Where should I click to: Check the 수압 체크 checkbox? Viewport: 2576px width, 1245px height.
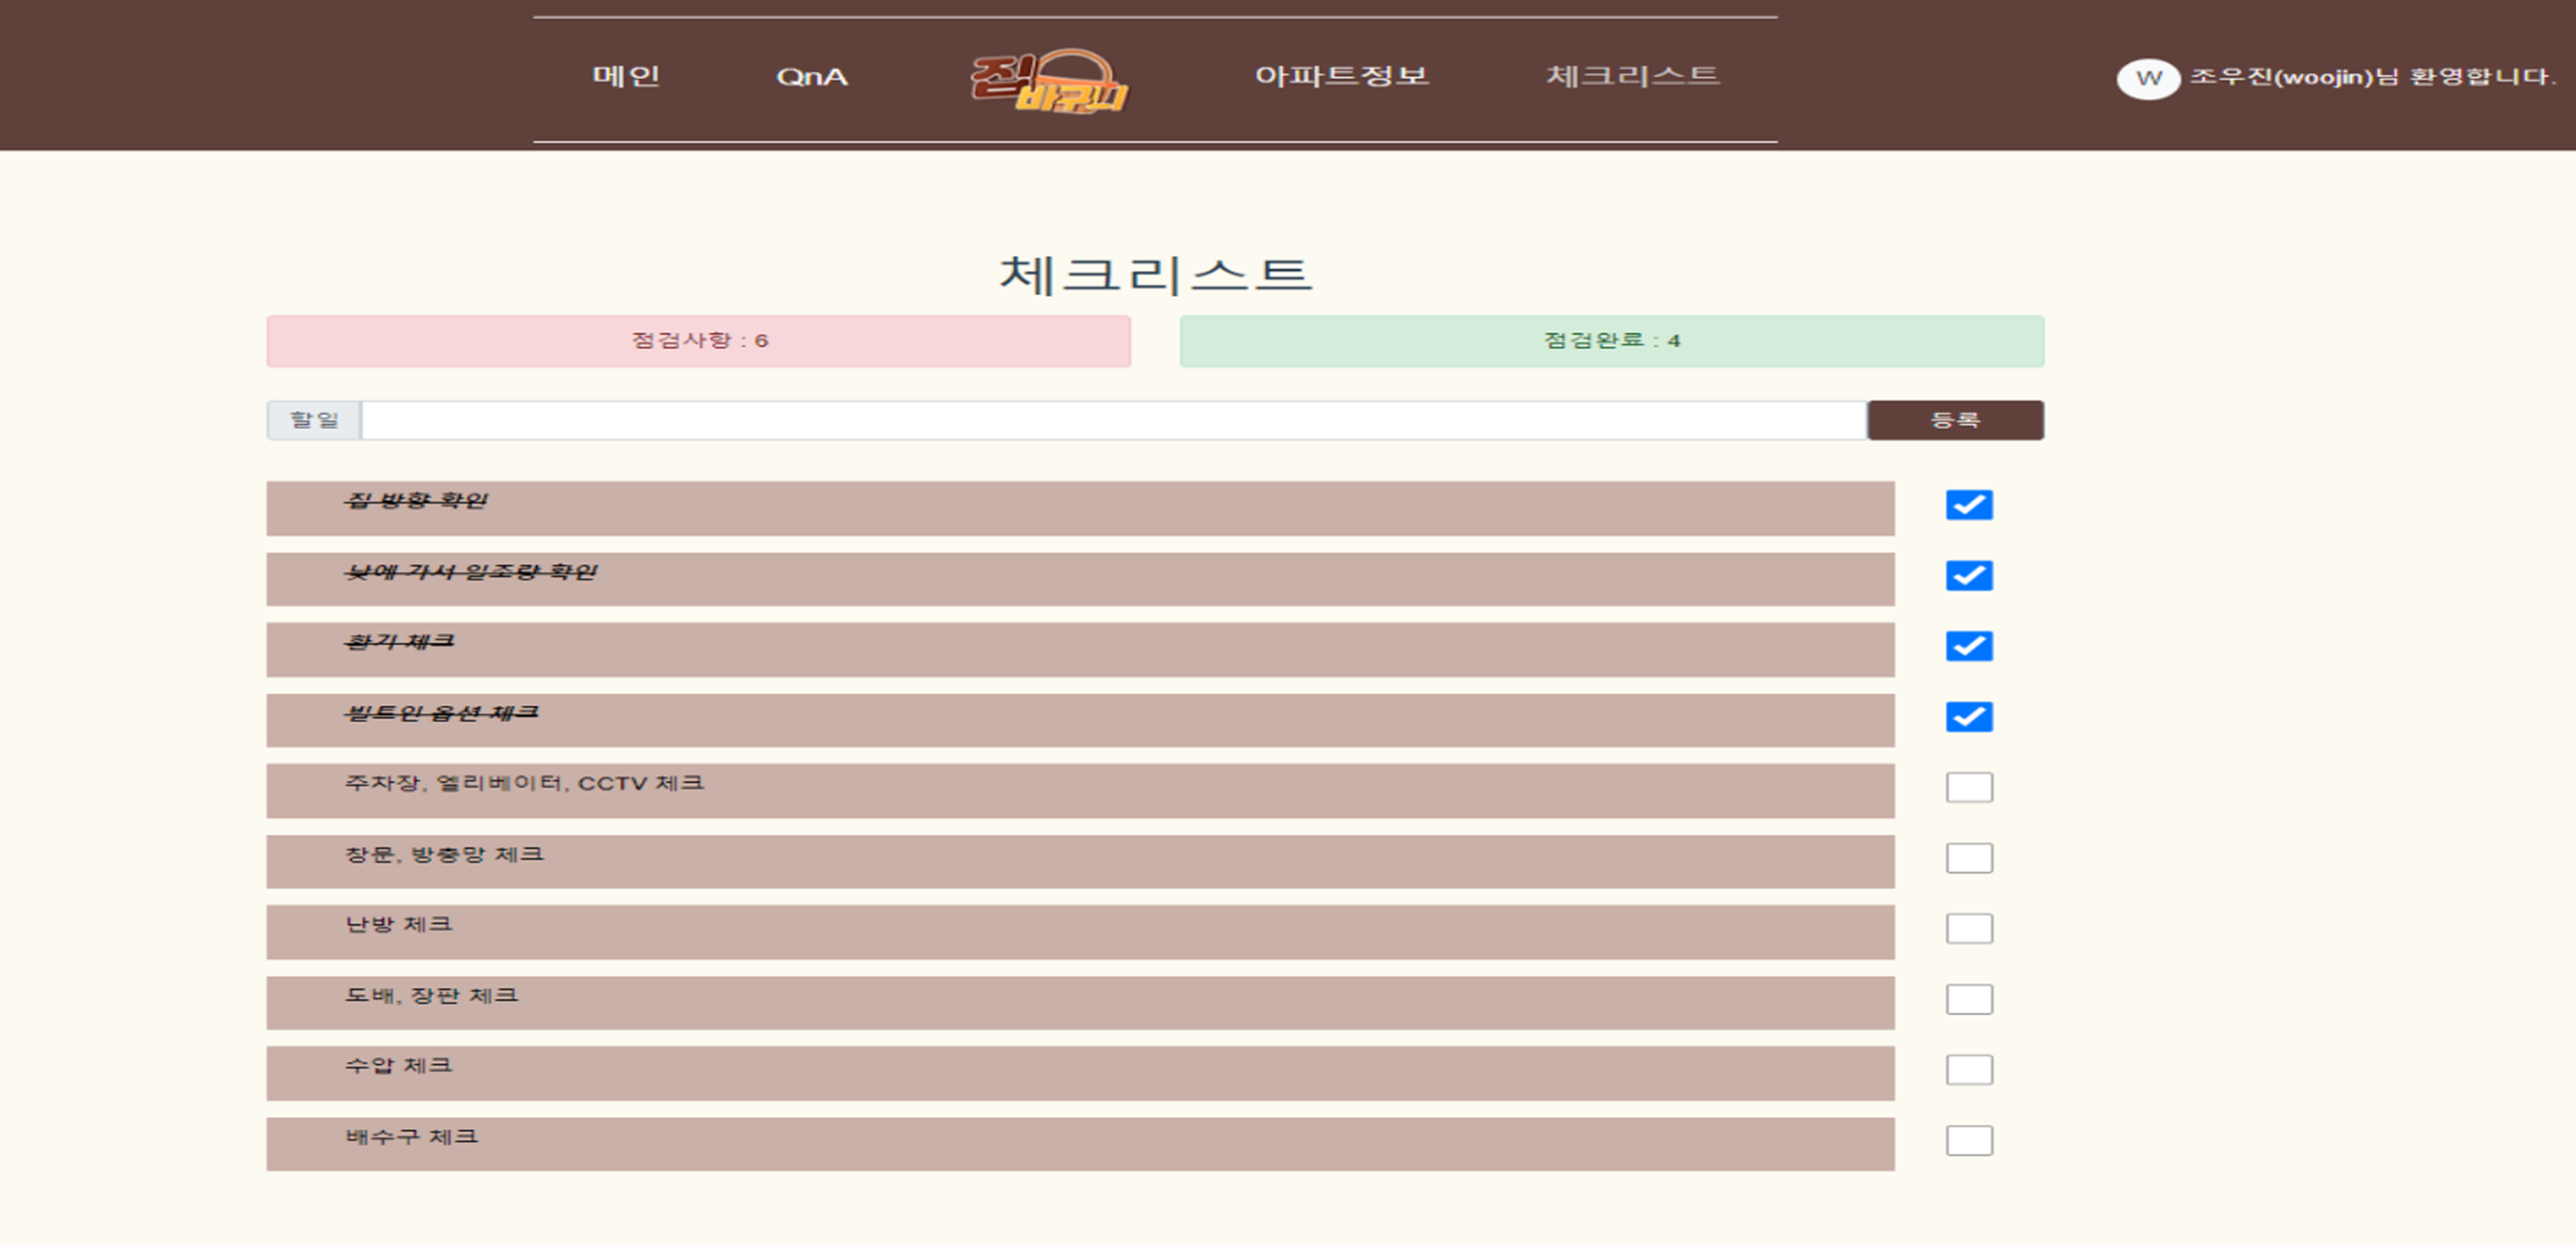coord(1968,1070)
